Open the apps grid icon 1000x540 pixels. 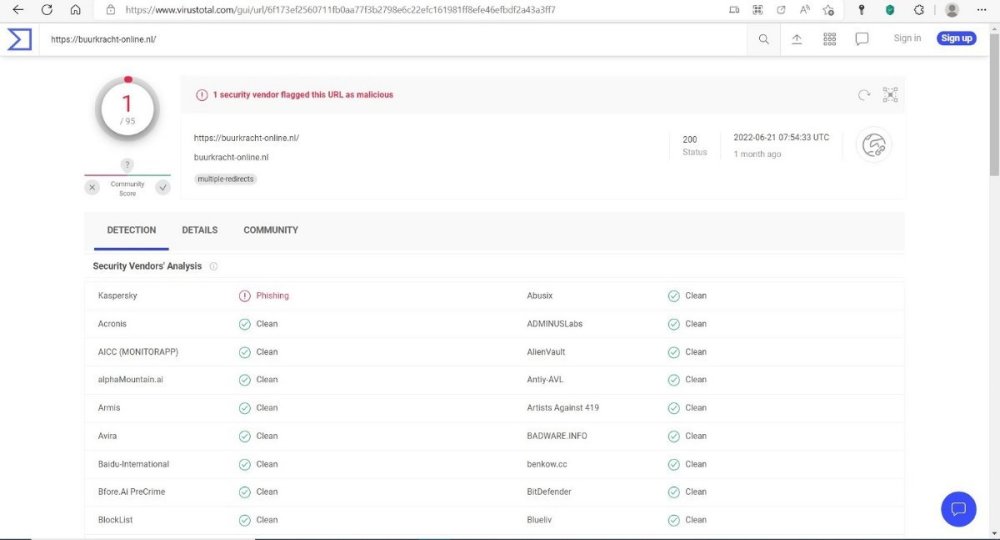point(829,39)
